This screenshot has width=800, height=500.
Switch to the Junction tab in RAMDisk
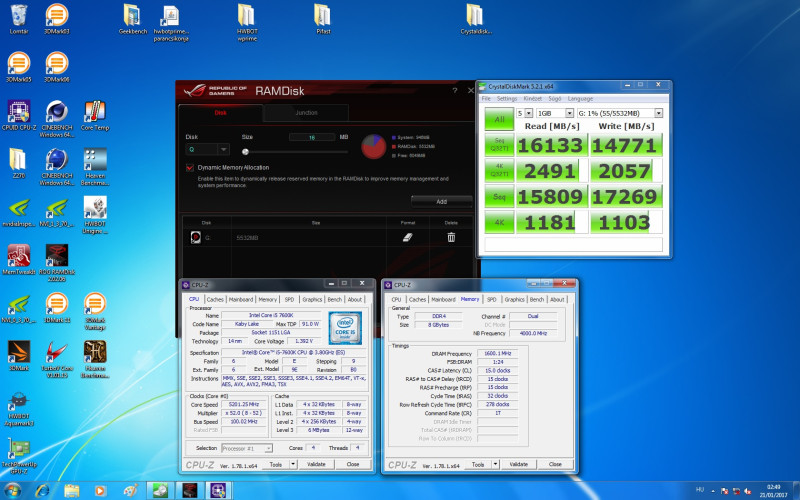pos(306,113)
